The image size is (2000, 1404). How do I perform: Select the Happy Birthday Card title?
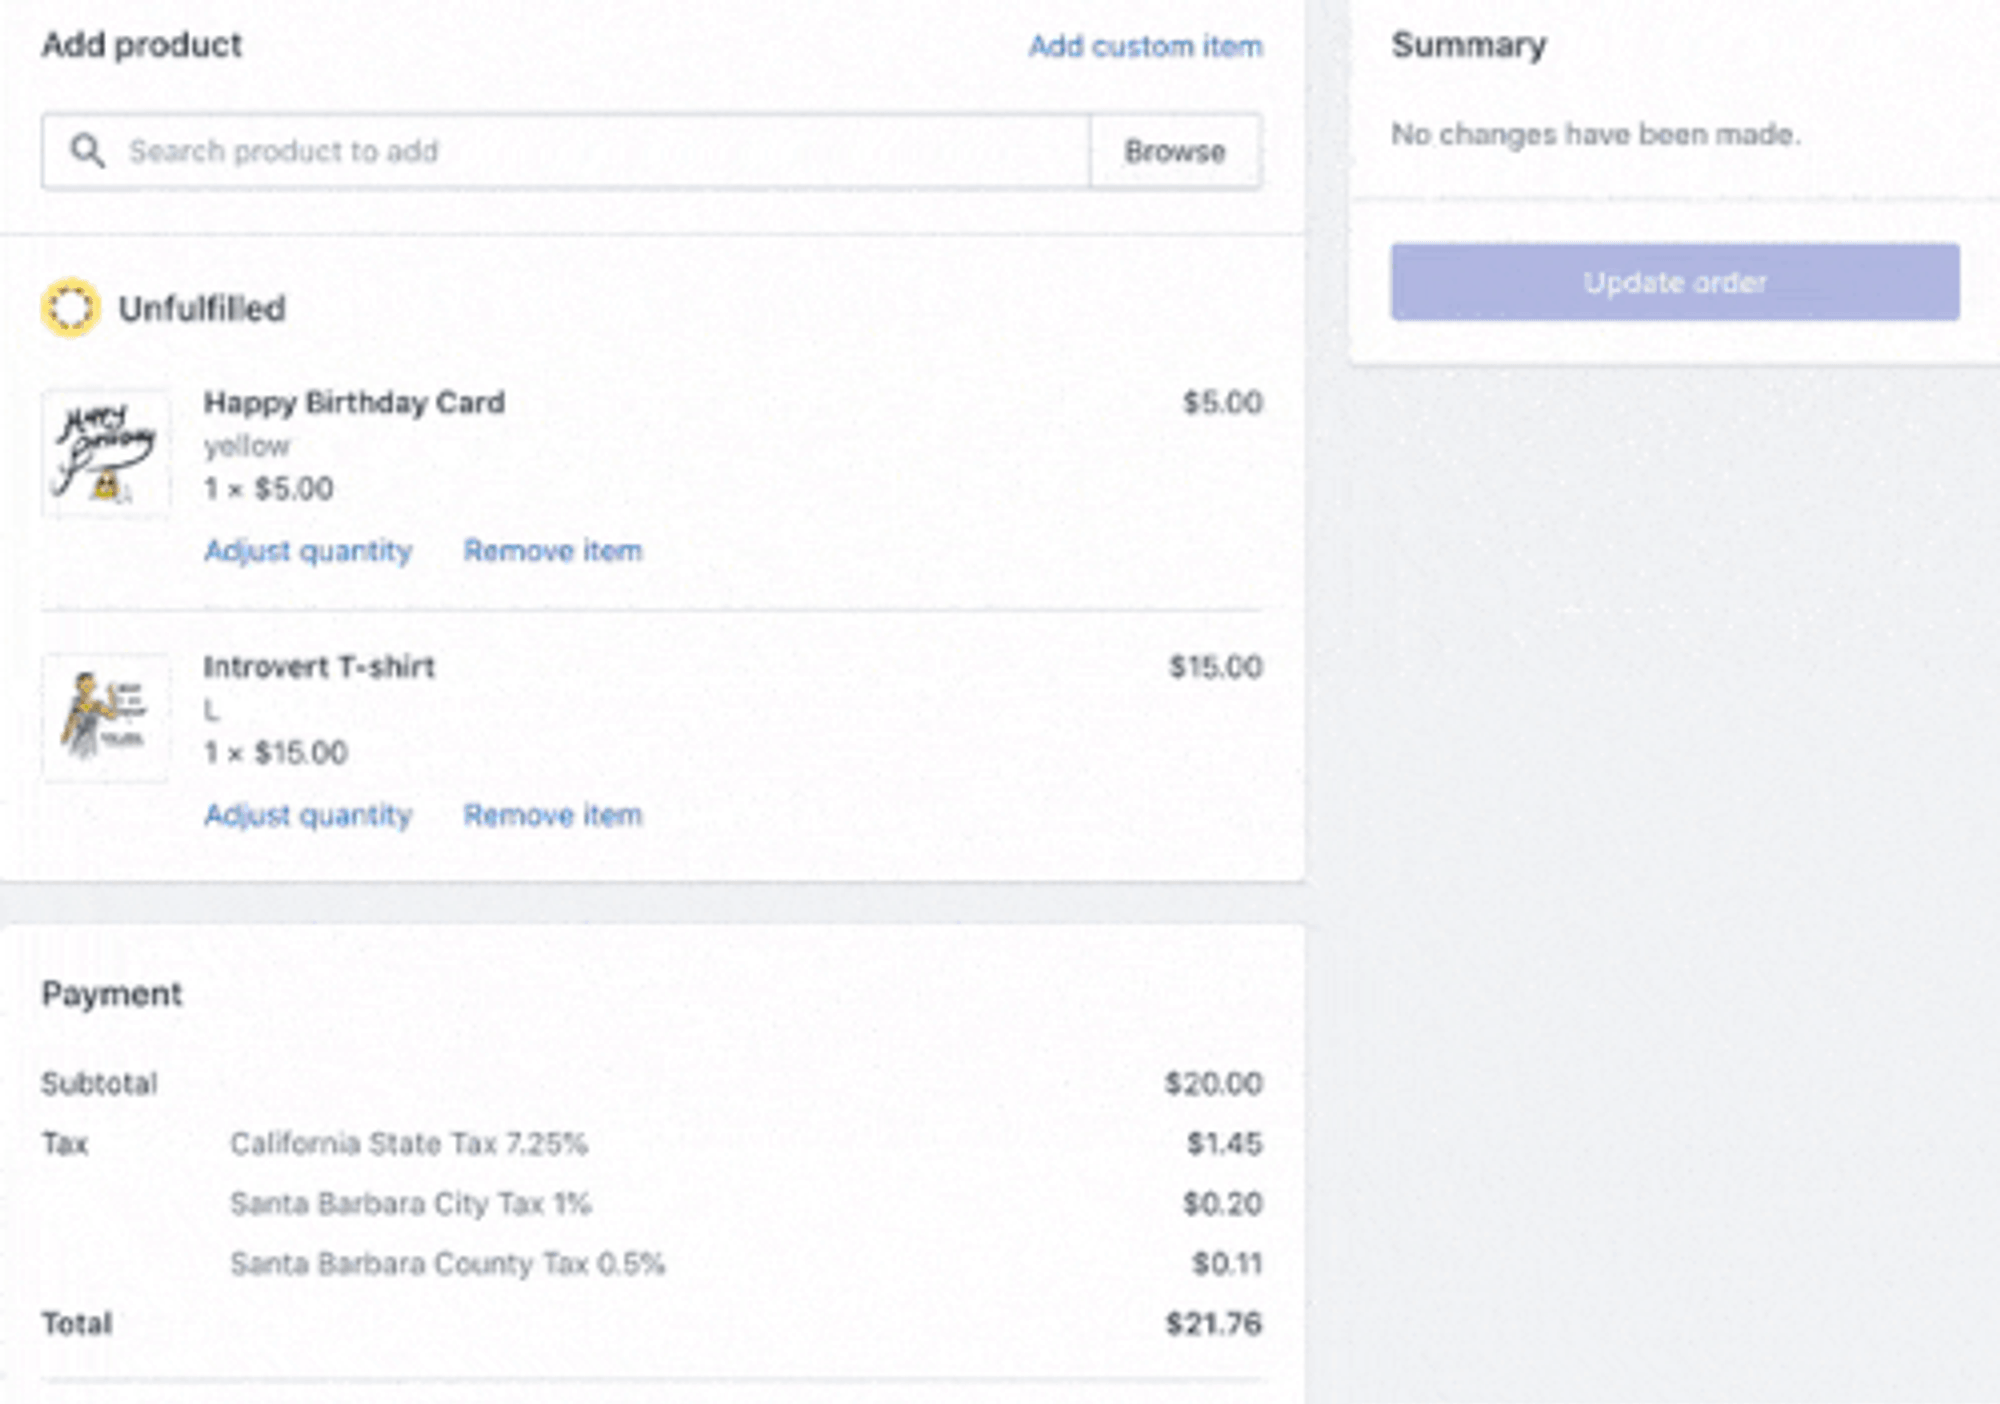tap(354, 403)
